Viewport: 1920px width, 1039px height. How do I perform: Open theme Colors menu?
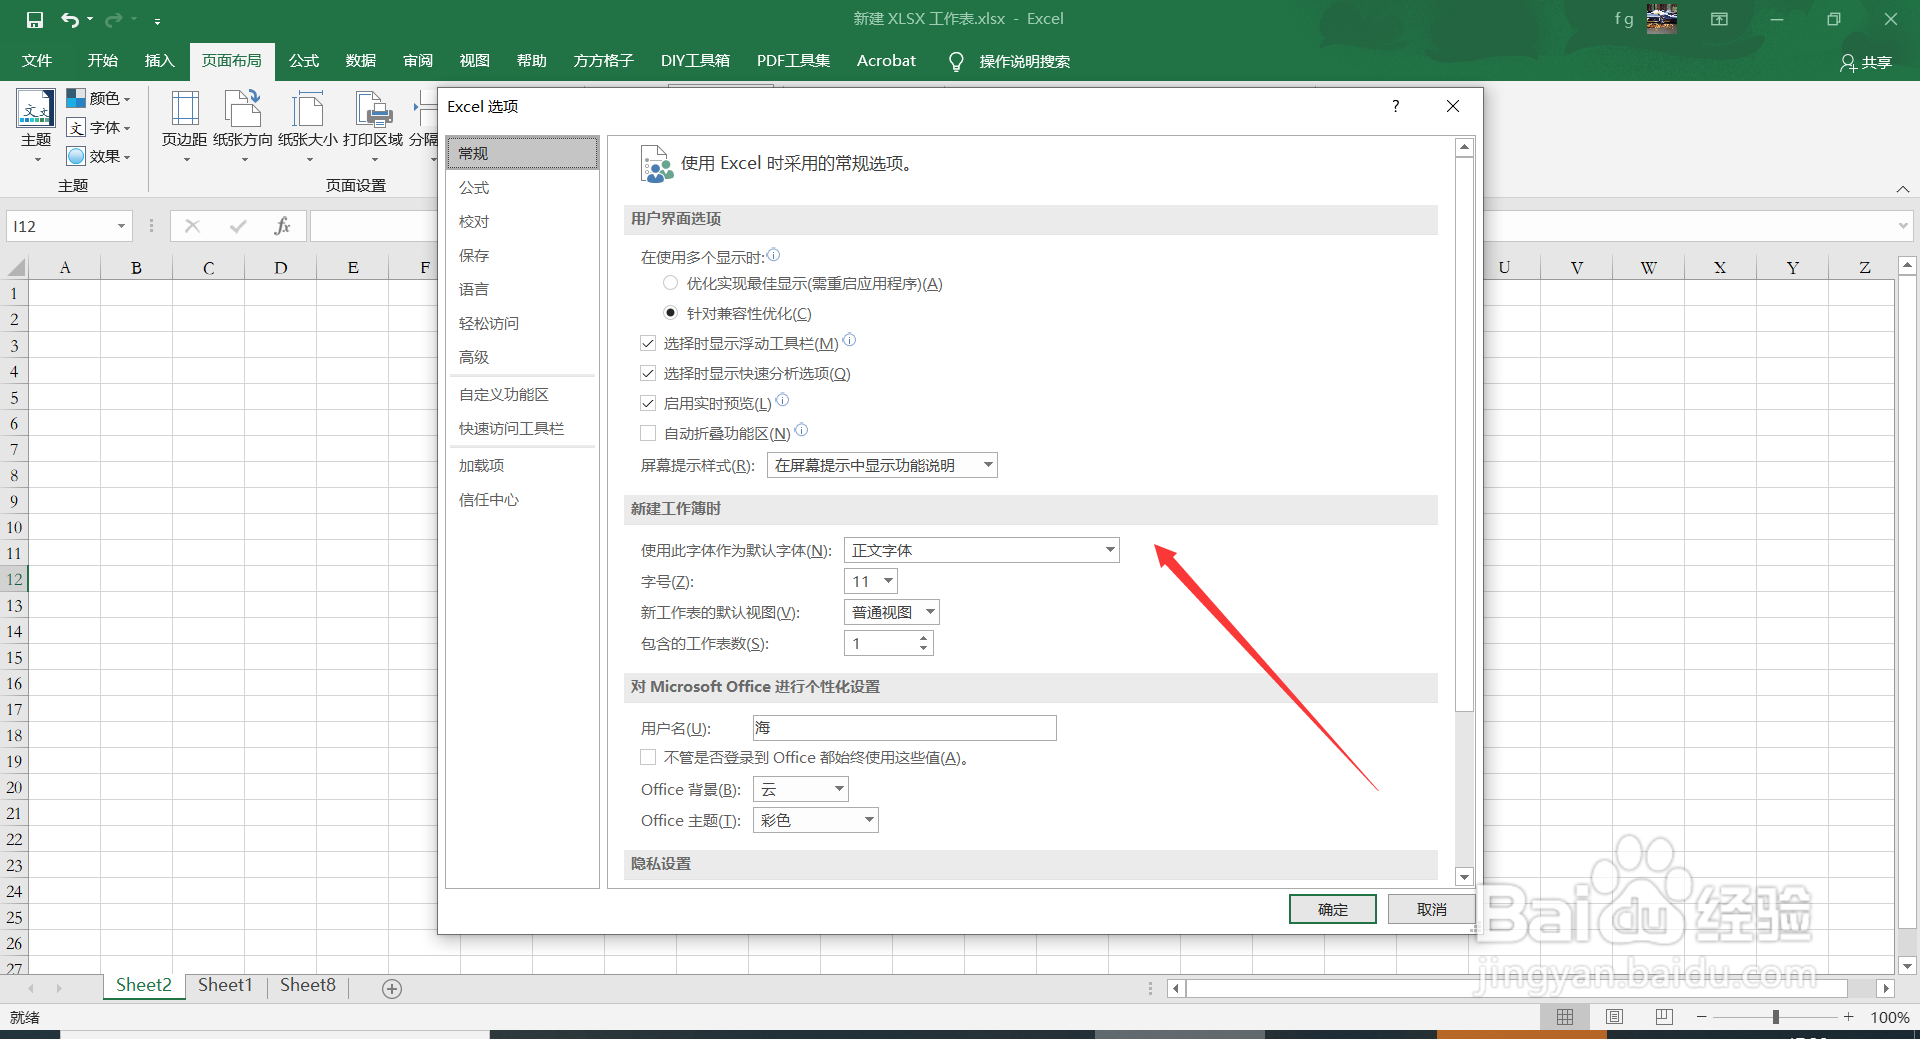(99, 98)
